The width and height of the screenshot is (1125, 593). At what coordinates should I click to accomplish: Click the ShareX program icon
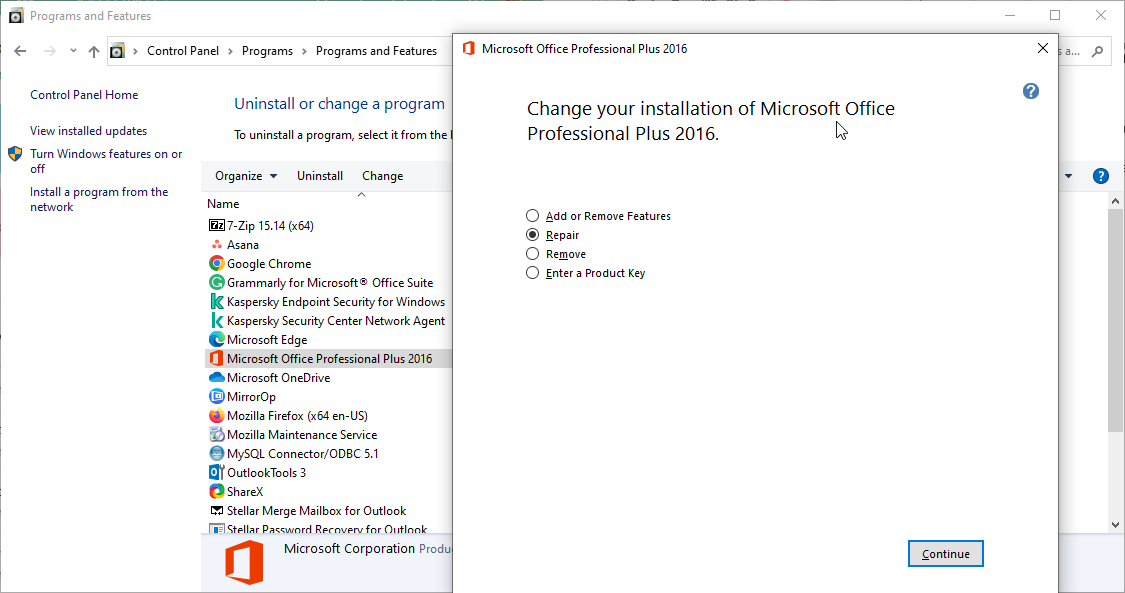point(216,491)
